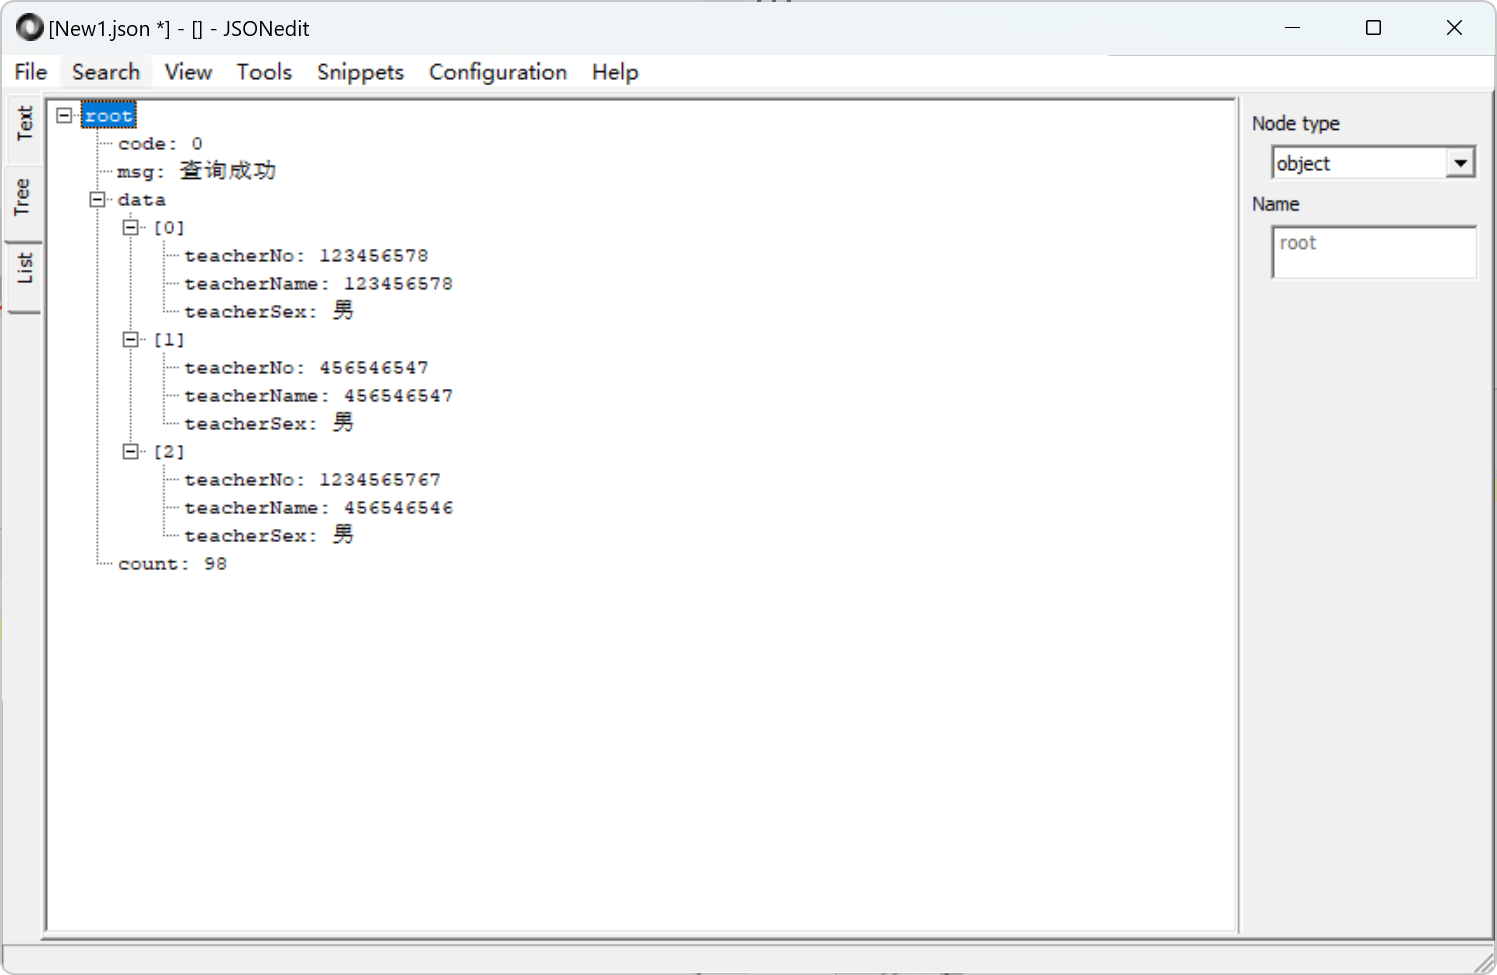The image size is (1497, 975).
Task: Select the data node label
Action: click(142, 200)
